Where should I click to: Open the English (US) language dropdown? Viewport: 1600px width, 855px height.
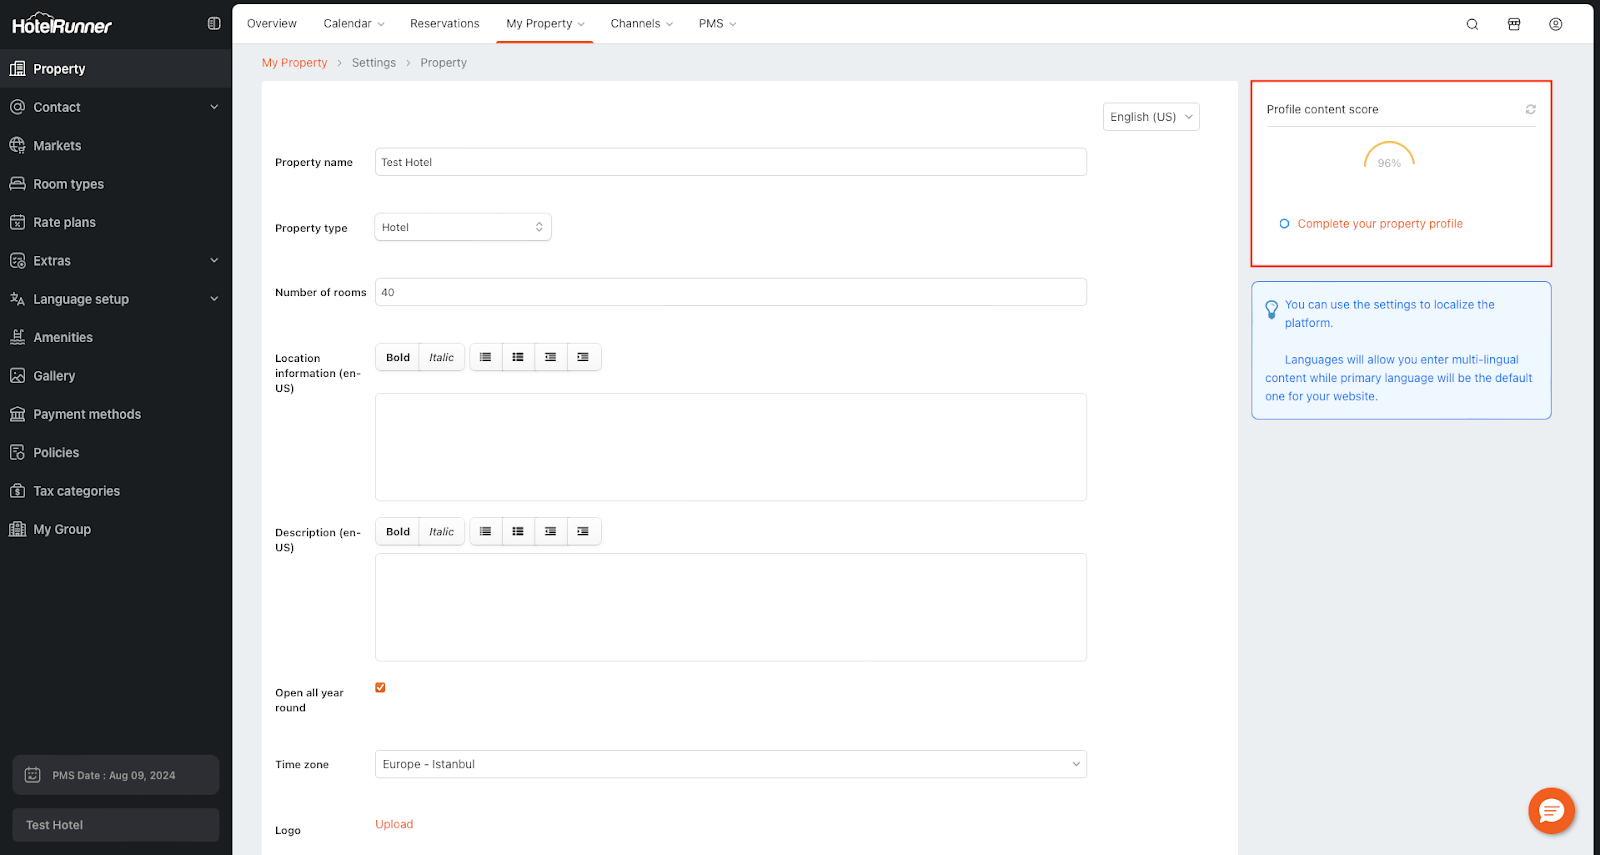point(1151,117)
